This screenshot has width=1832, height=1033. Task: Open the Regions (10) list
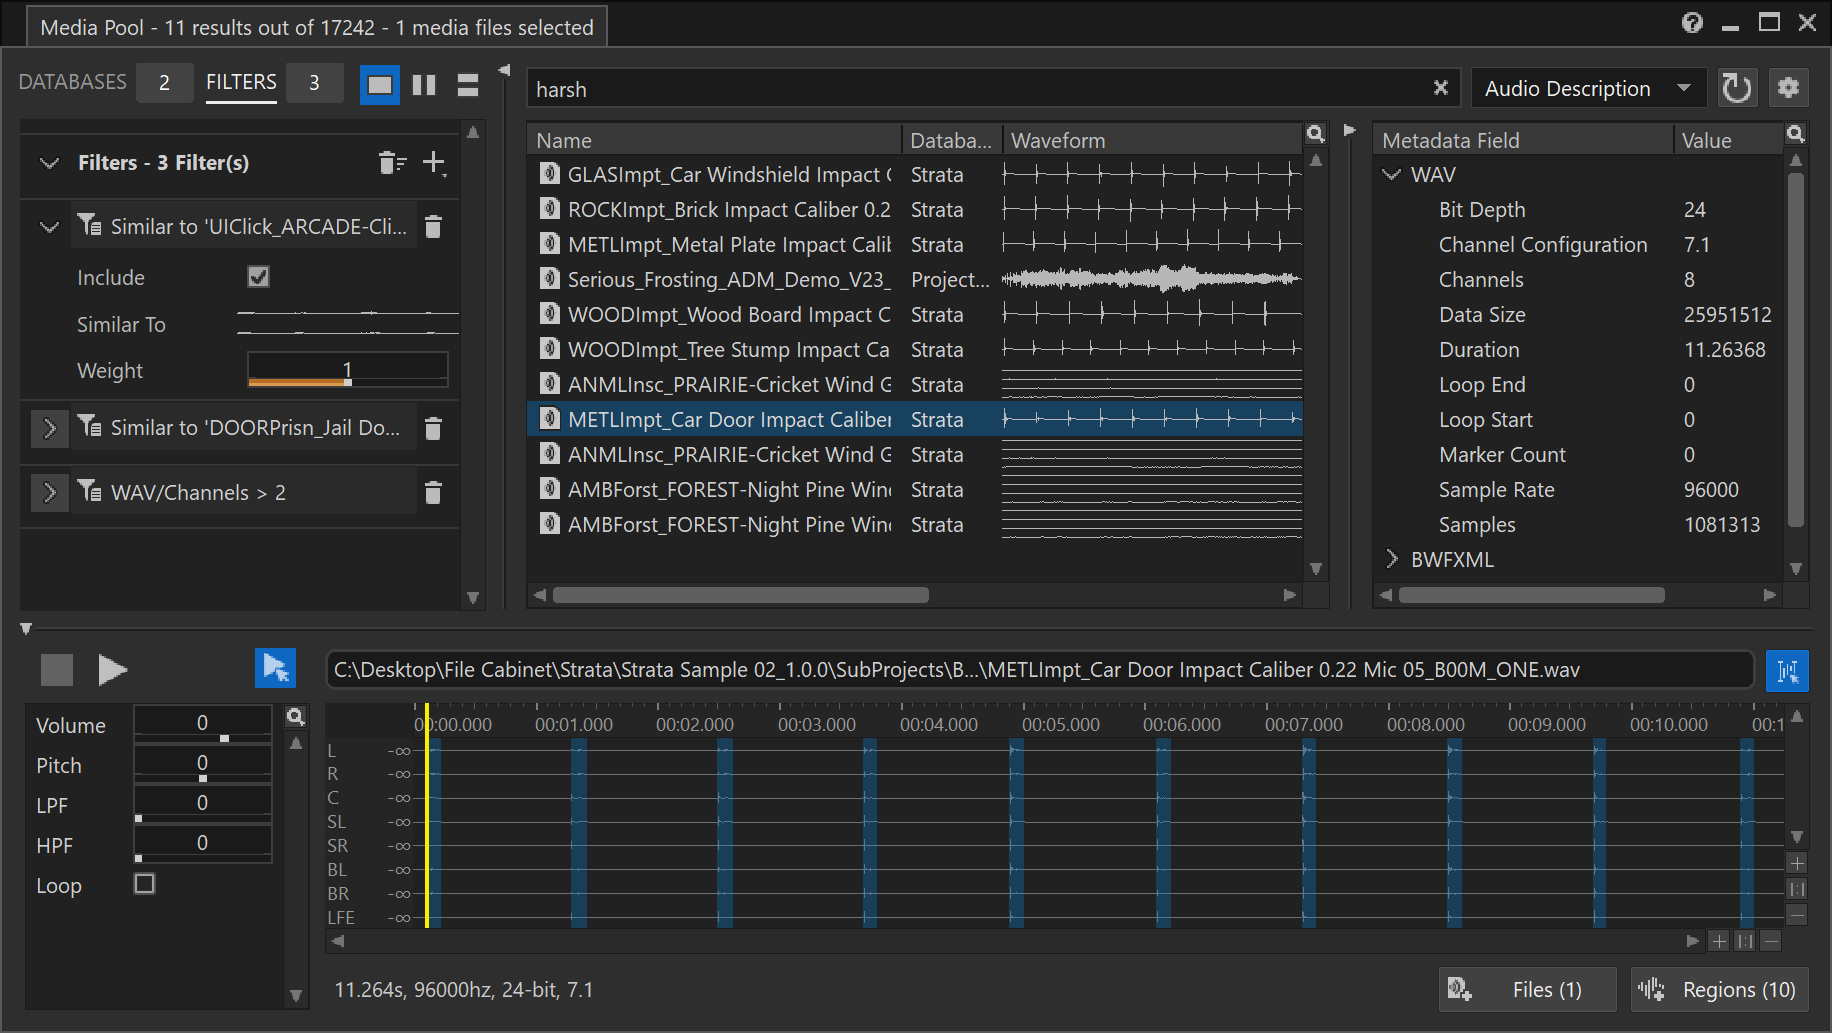tap(1719, 989)
